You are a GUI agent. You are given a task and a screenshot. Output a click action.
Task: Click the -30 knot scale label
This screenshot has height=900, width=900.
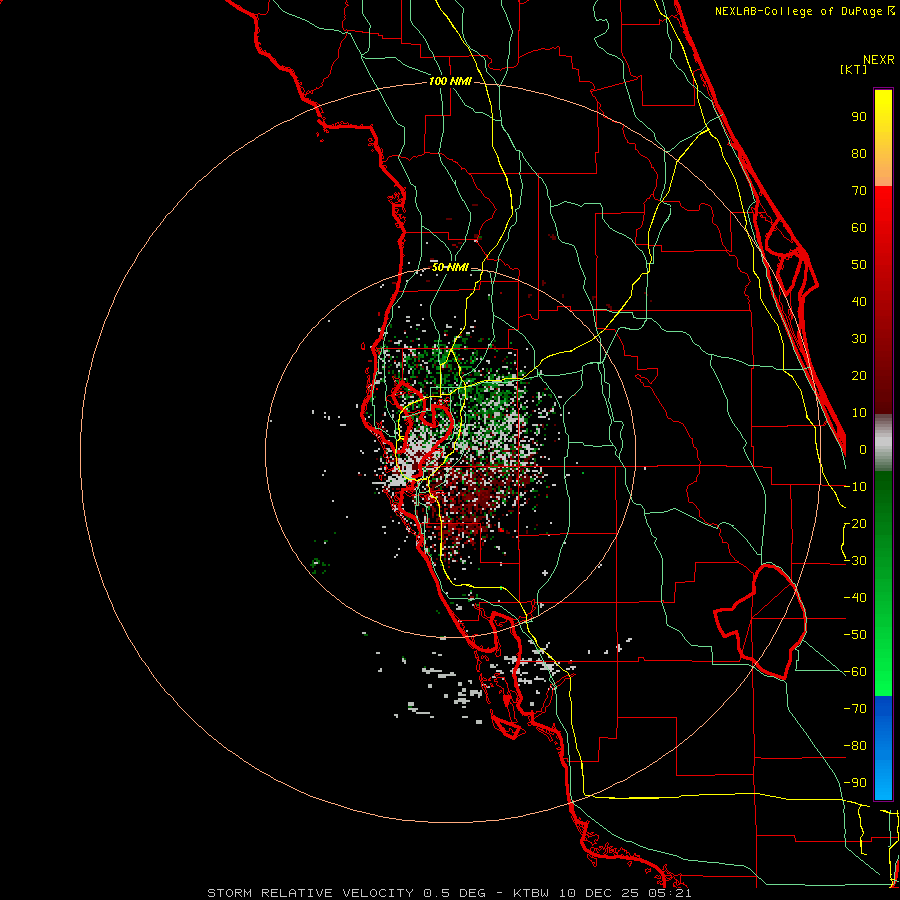tap(855, 561)
